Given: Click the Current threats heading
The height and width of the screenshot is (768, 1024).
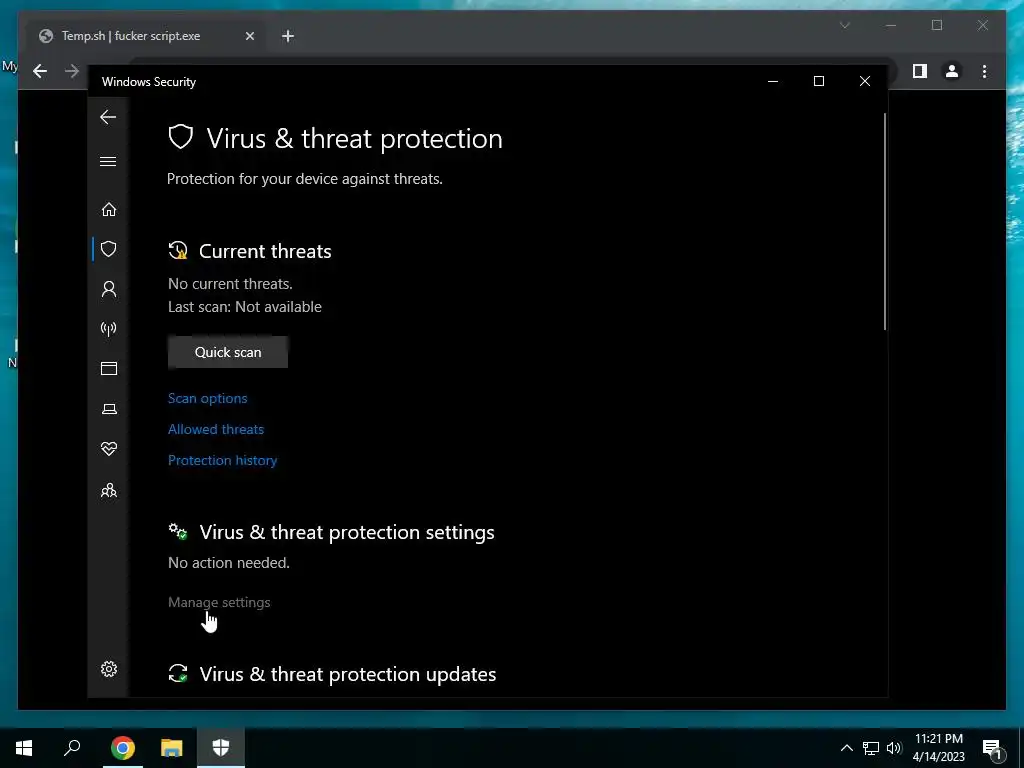Looking at the screenshot, I should point(265,251).
